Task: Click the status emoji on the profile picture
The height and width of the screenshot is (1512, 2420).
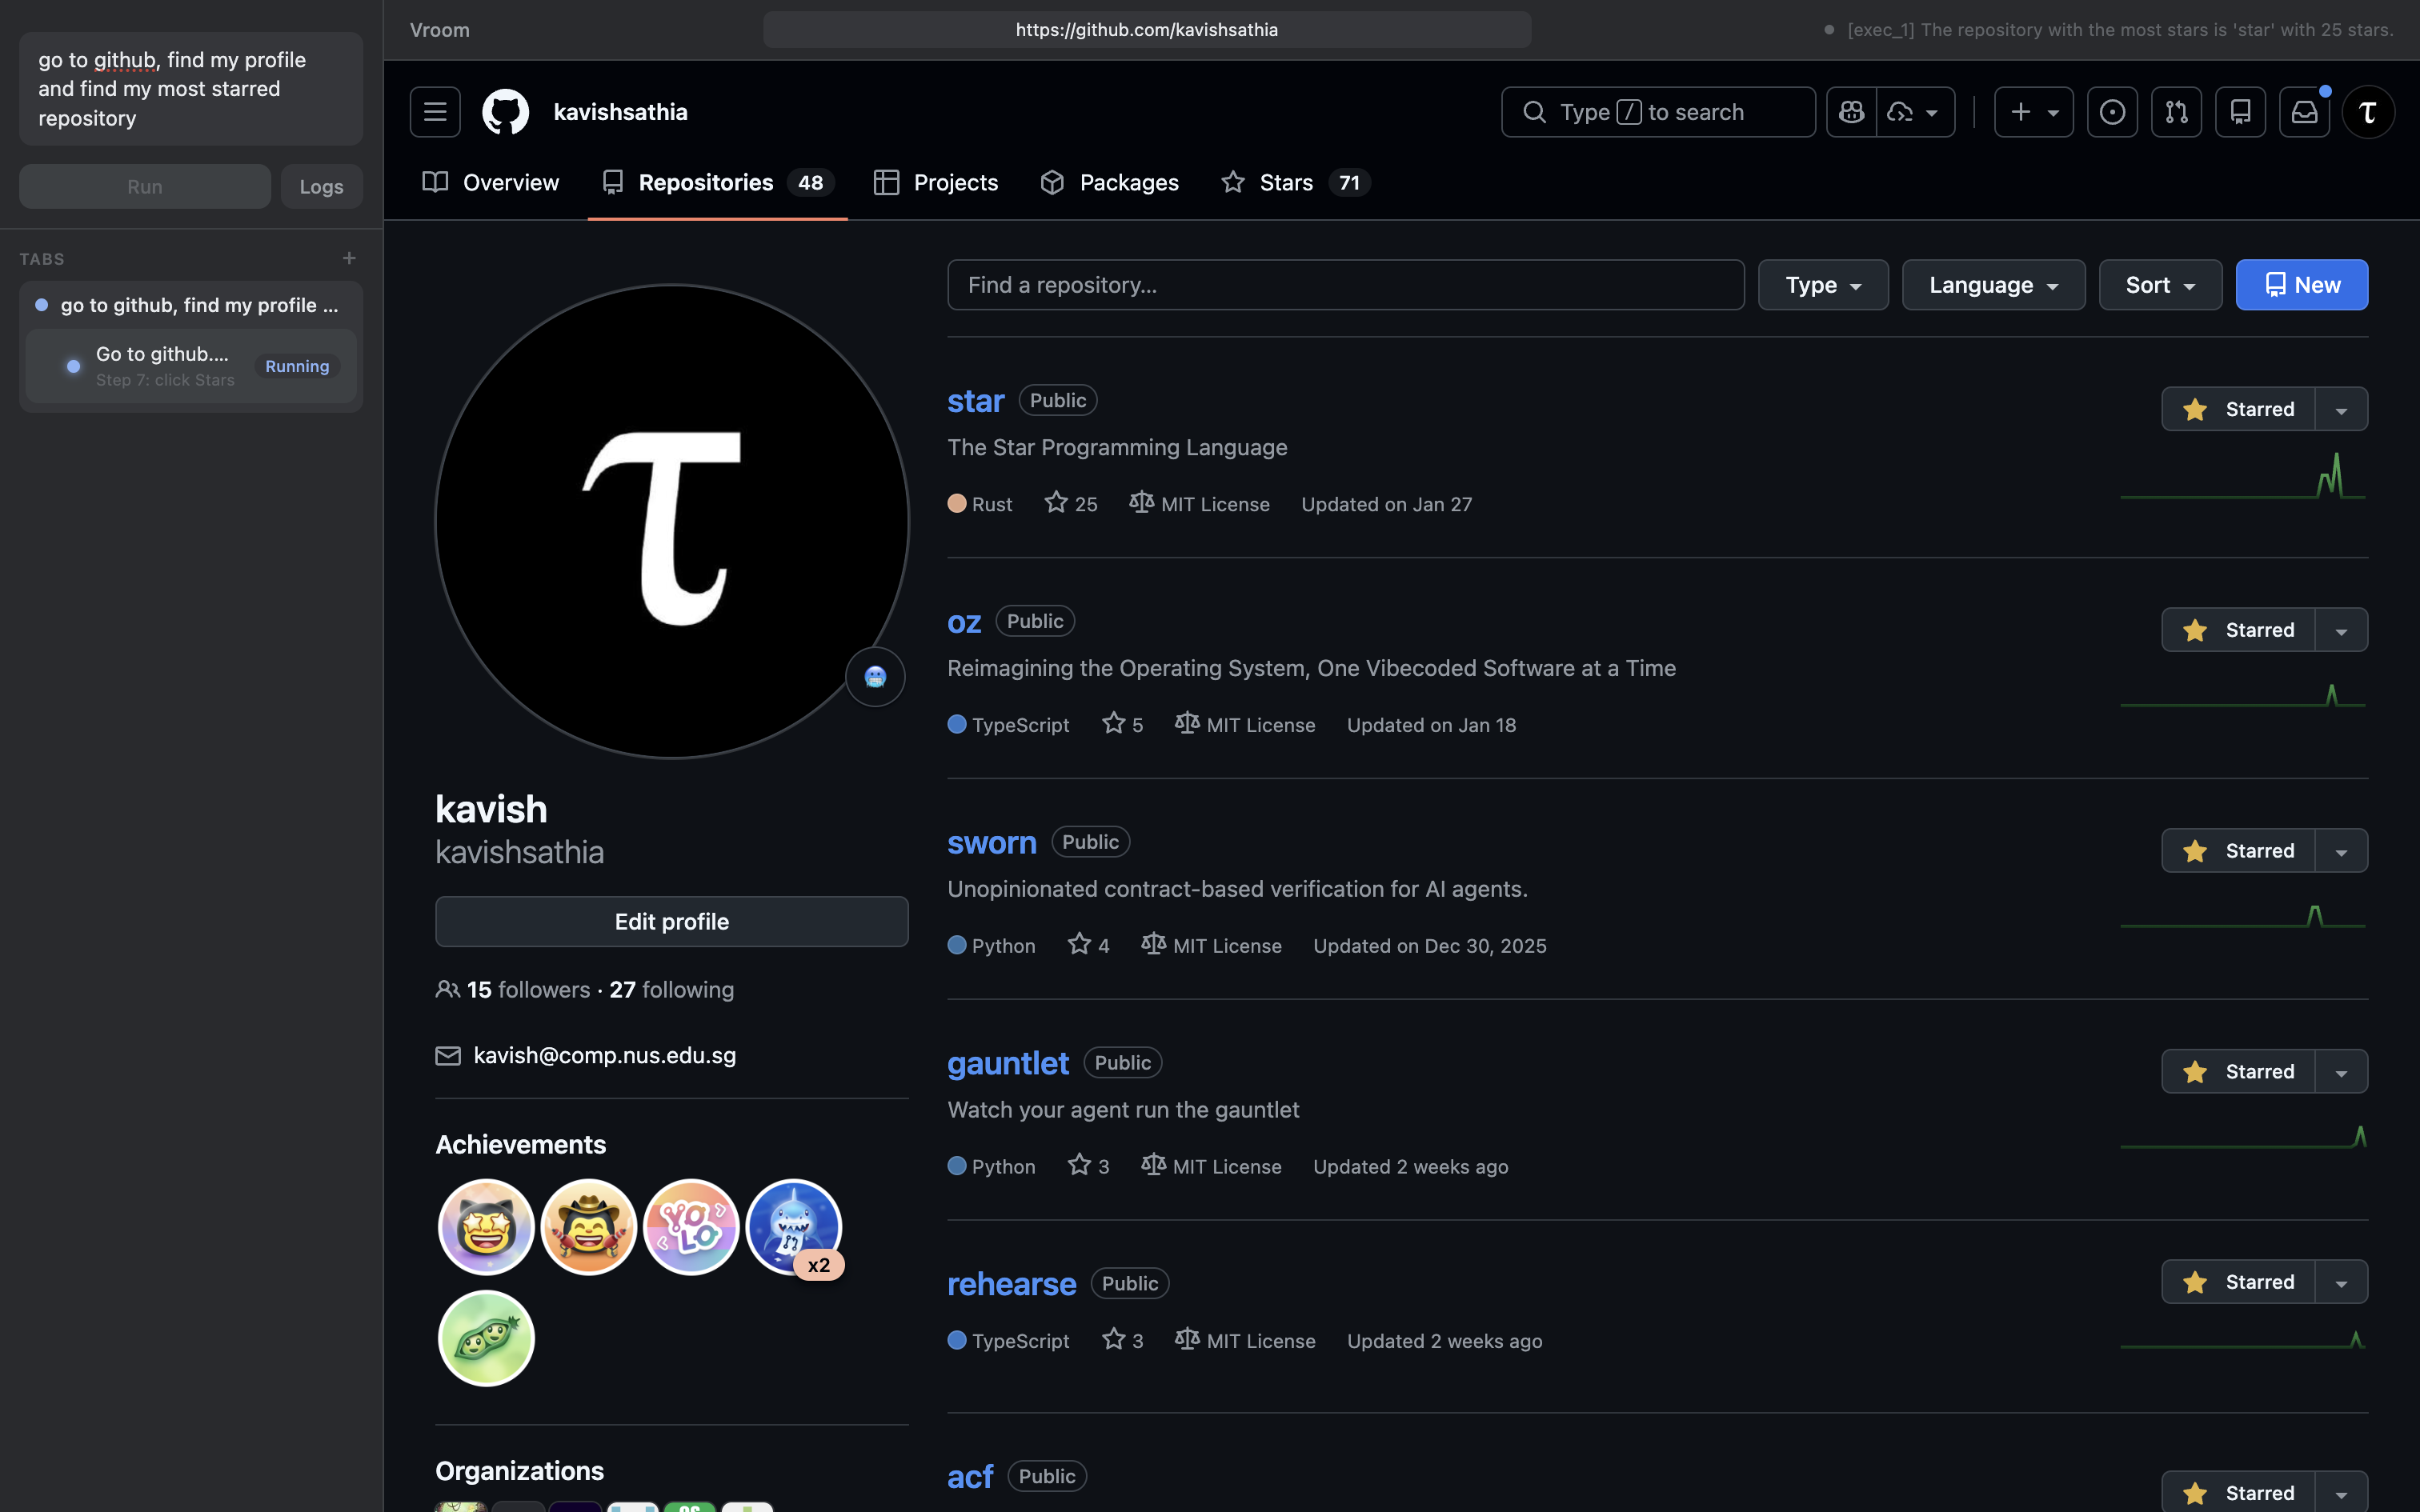Action: coord(875,677)
